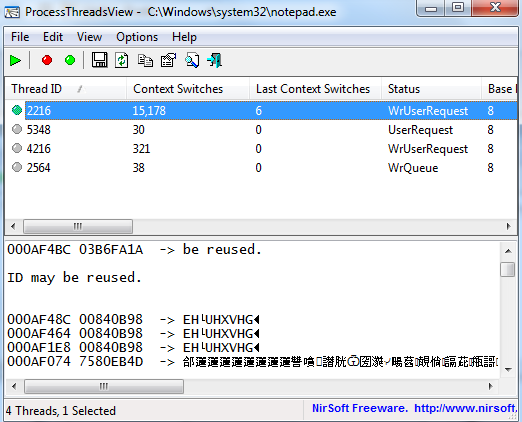Open the NirSoft Freeware website link
This screenshot has height=422, width=522.
(x=414, y=408)
